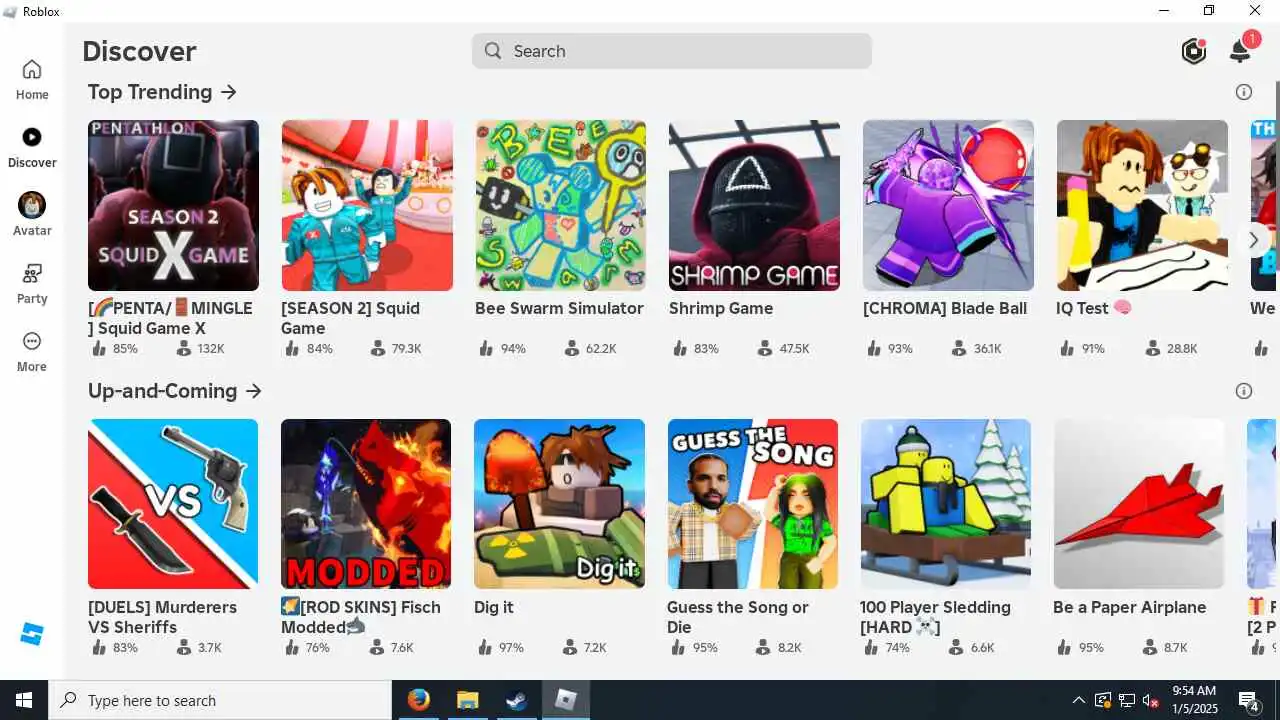Click the Up-and-Coming arrow
This screenshot has height=720, width=1280.
point(254,391)
